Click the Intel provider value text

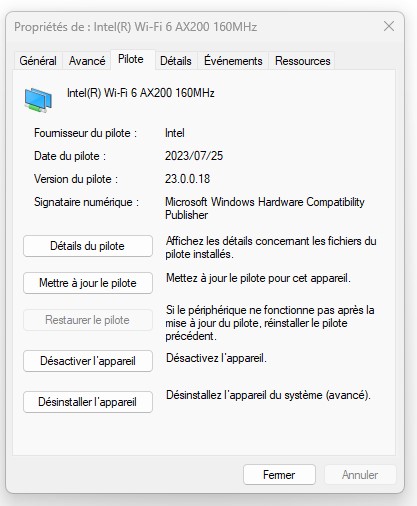pyautogui.click(x=174, y=133)
